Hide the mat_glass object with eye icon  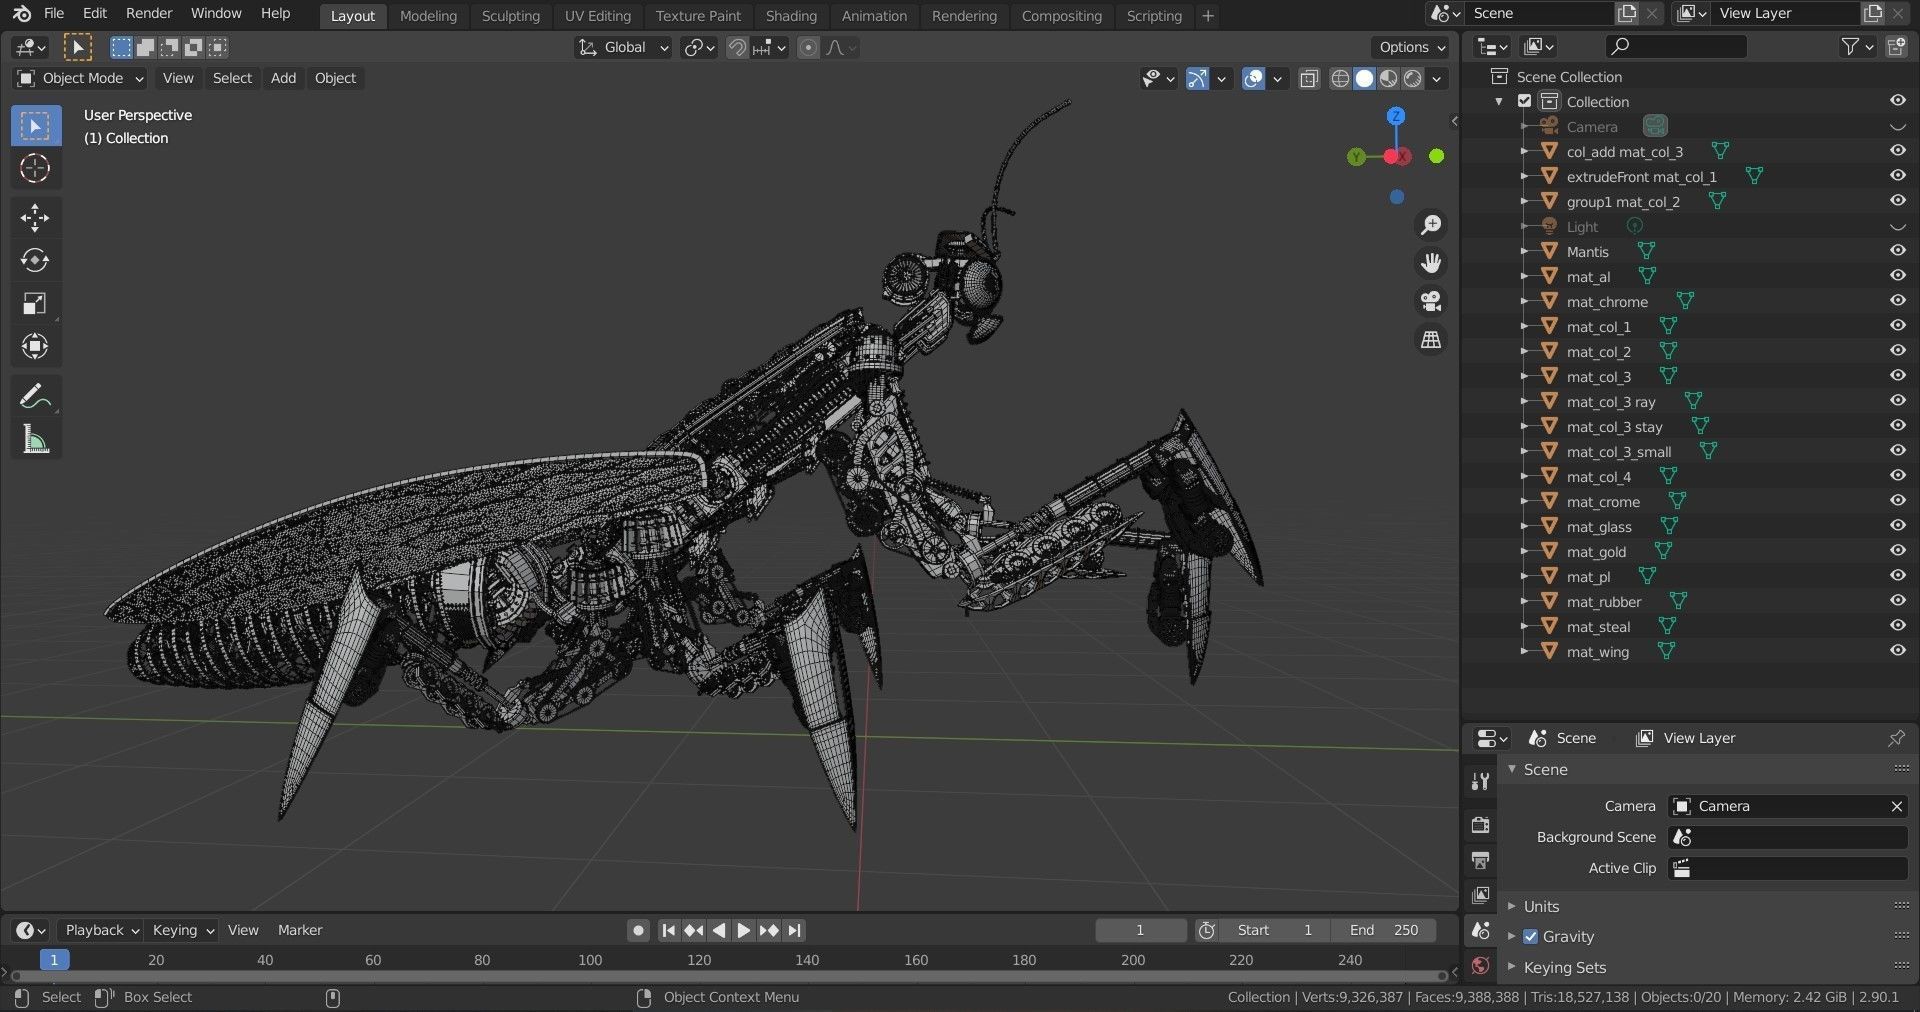coord(1897,526)
